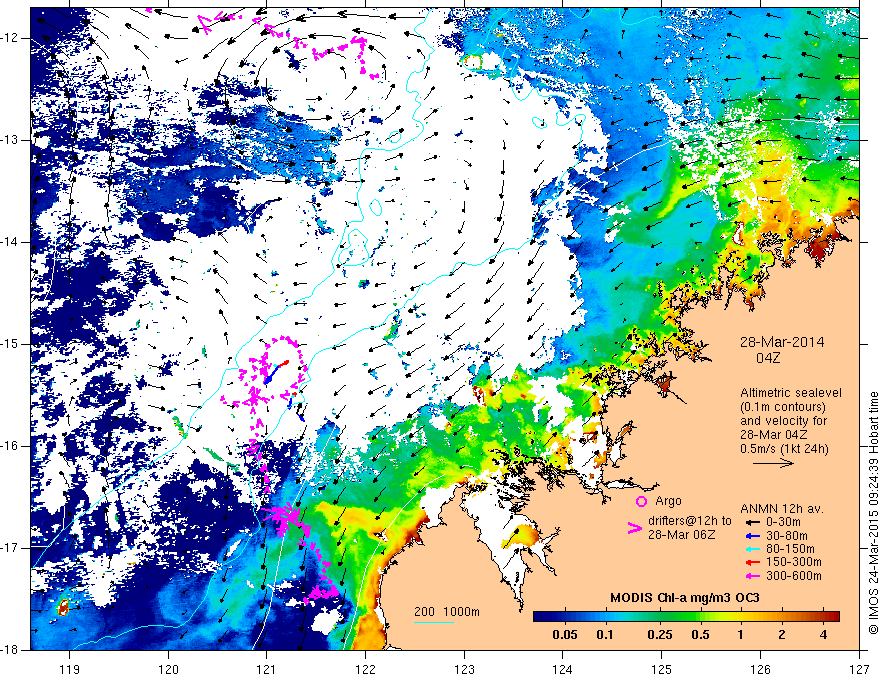Click latitude axis label -12
Image resolution: width=880 pixels, height=680 pixels.
pos(11,38)
